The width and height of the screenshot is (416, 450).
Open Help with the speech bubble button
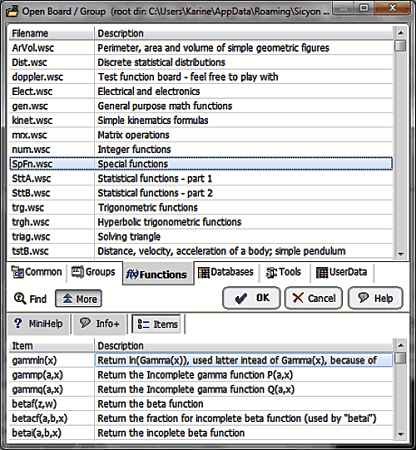point(375,298)
